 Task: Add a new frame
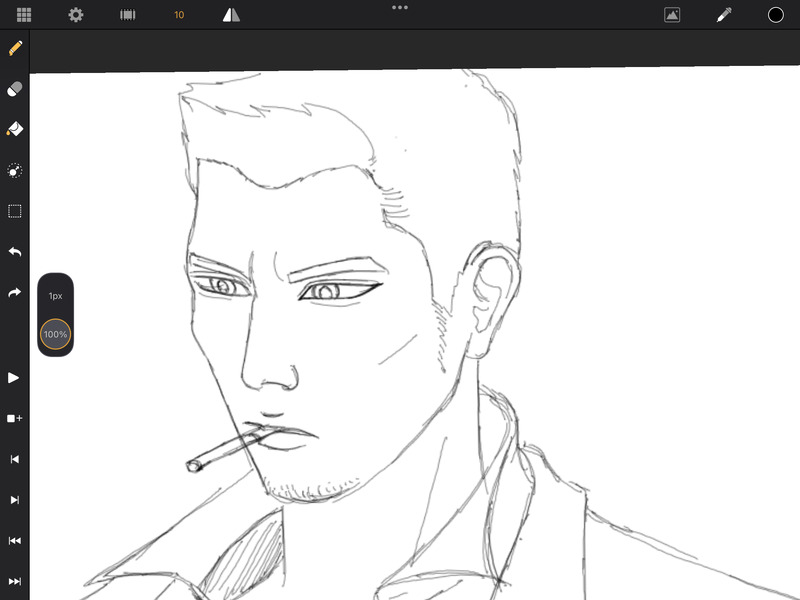pos(15,418)
